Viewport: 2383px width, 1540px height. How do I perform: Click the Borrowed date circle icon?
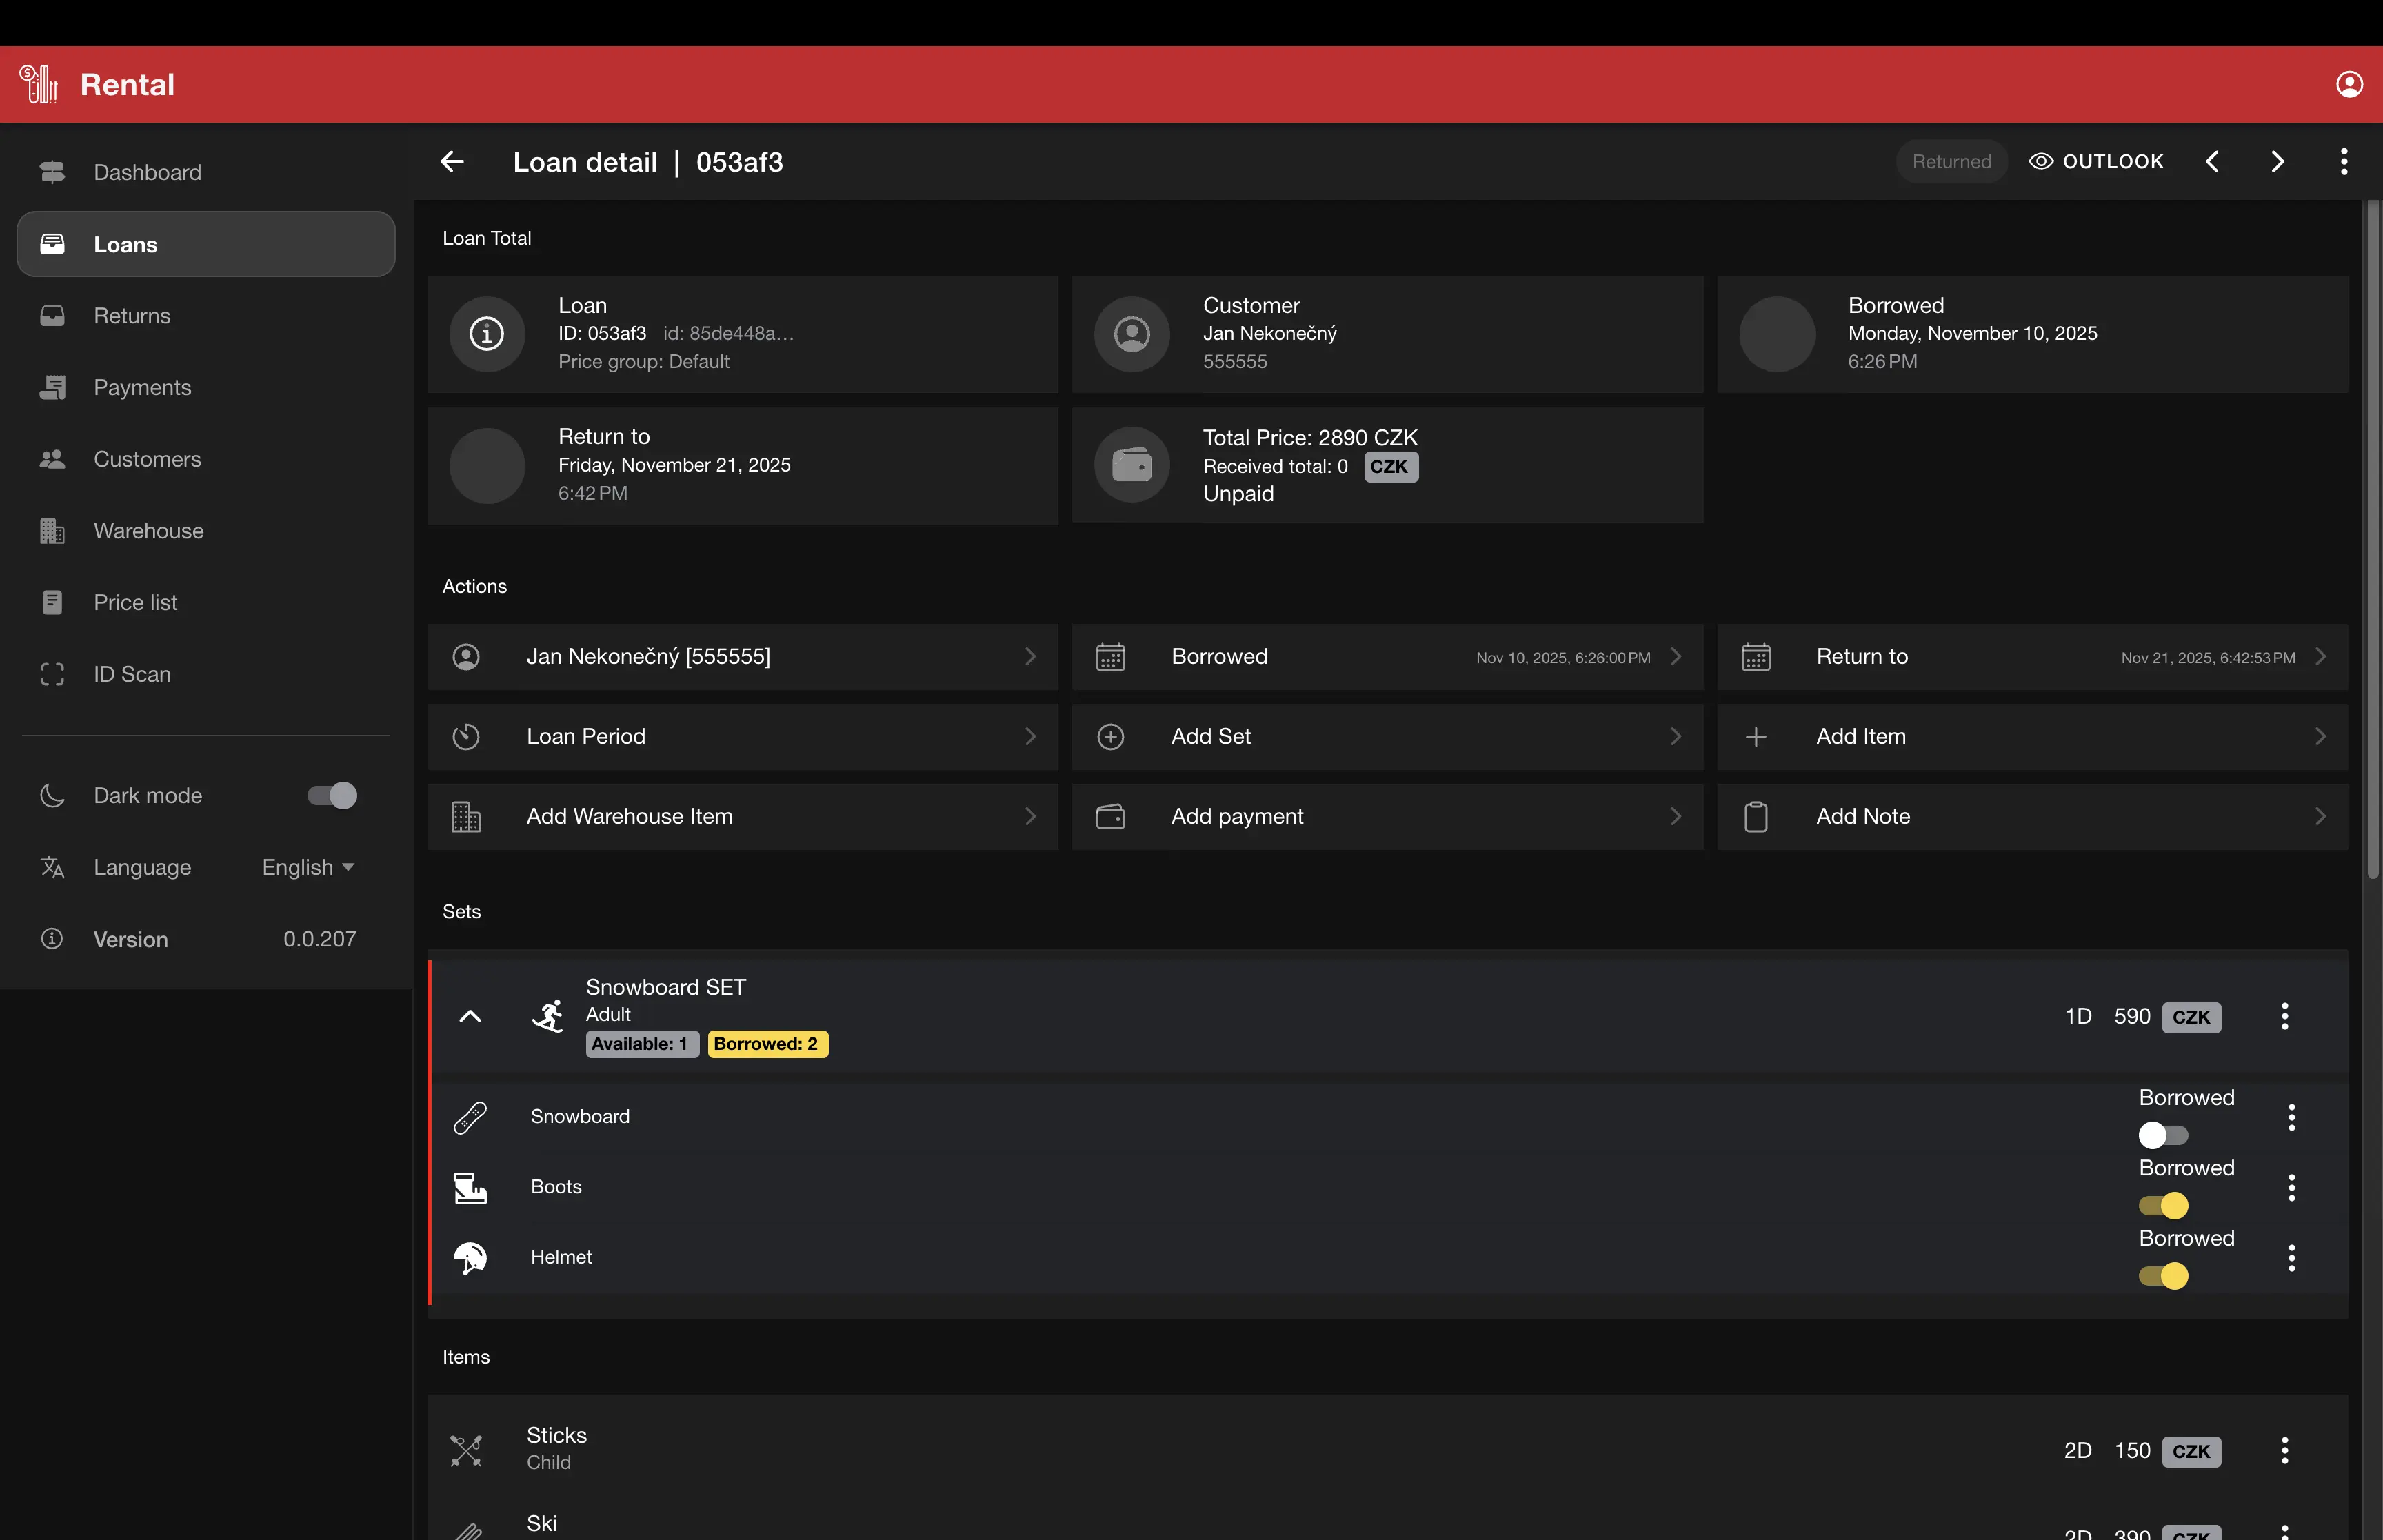(x=1777, y=334)
